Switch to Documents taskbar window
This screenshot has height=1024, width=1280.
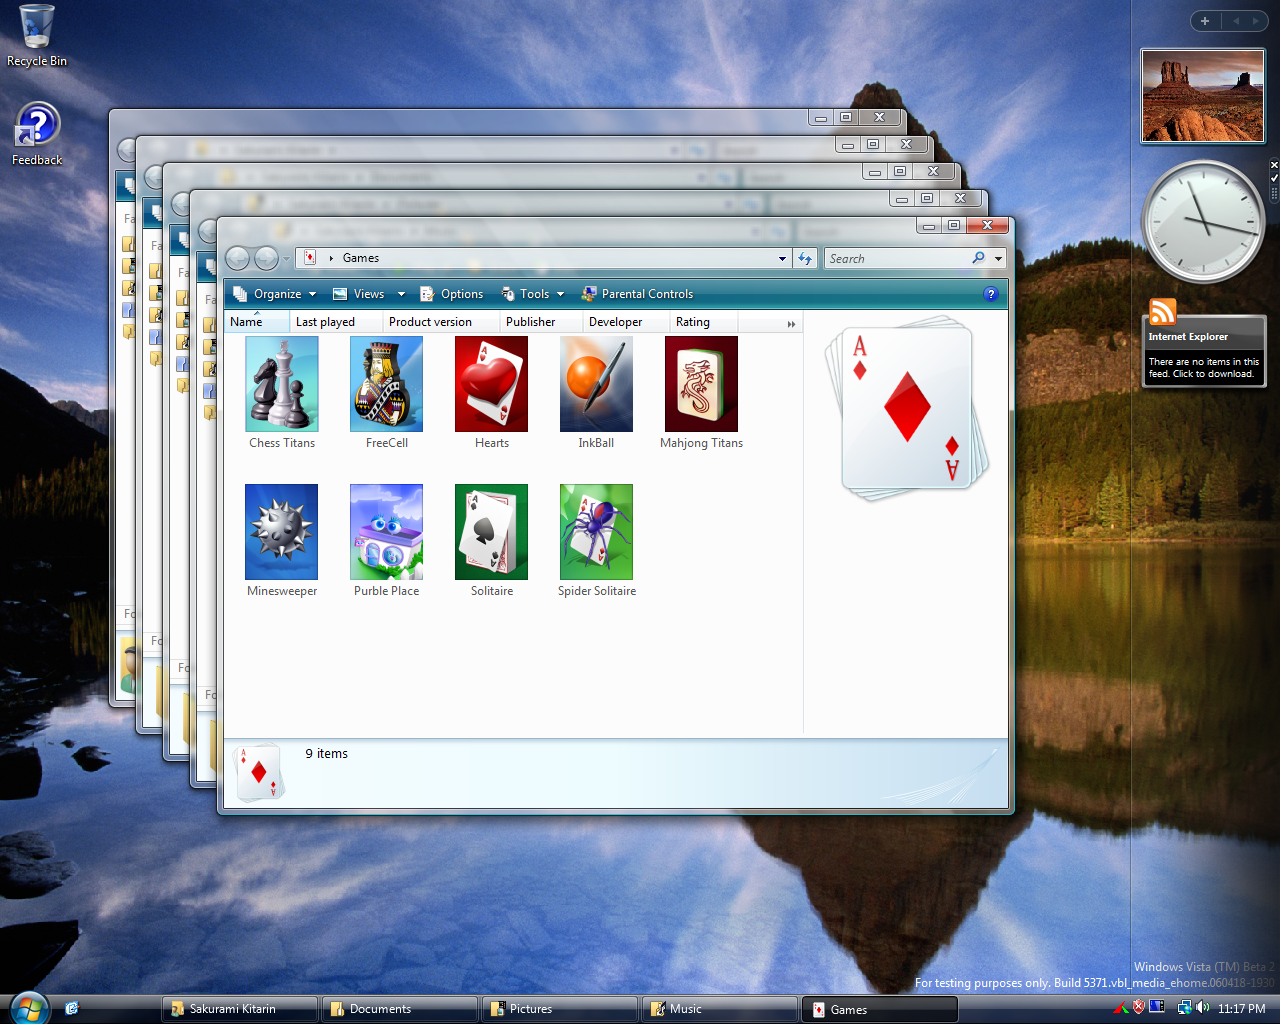[400, 1009]
